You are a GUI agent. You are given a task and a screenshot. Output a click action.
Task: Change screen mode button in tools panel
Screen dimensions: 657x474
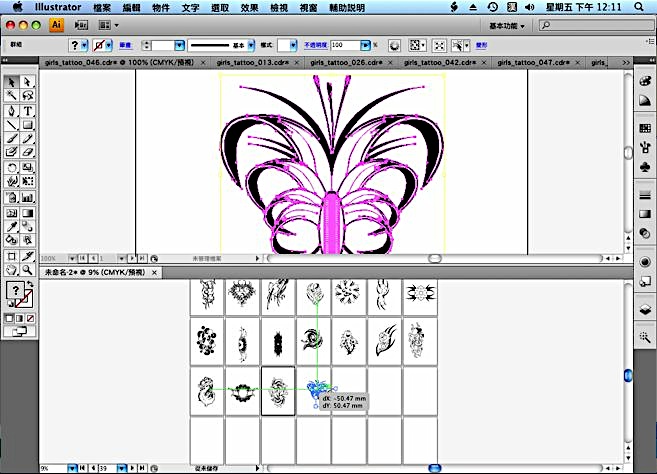[19, 332]
